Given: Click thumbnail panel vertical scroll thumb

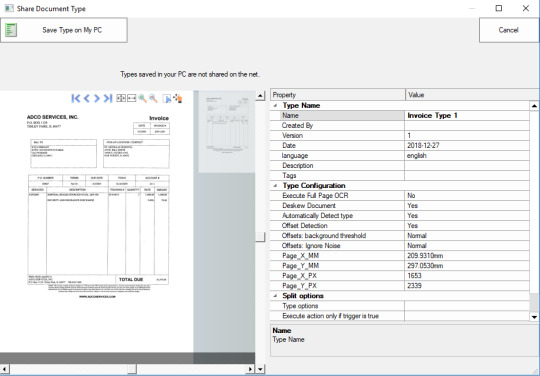Looking at the screenshot, I should click(x=260, y=237).
